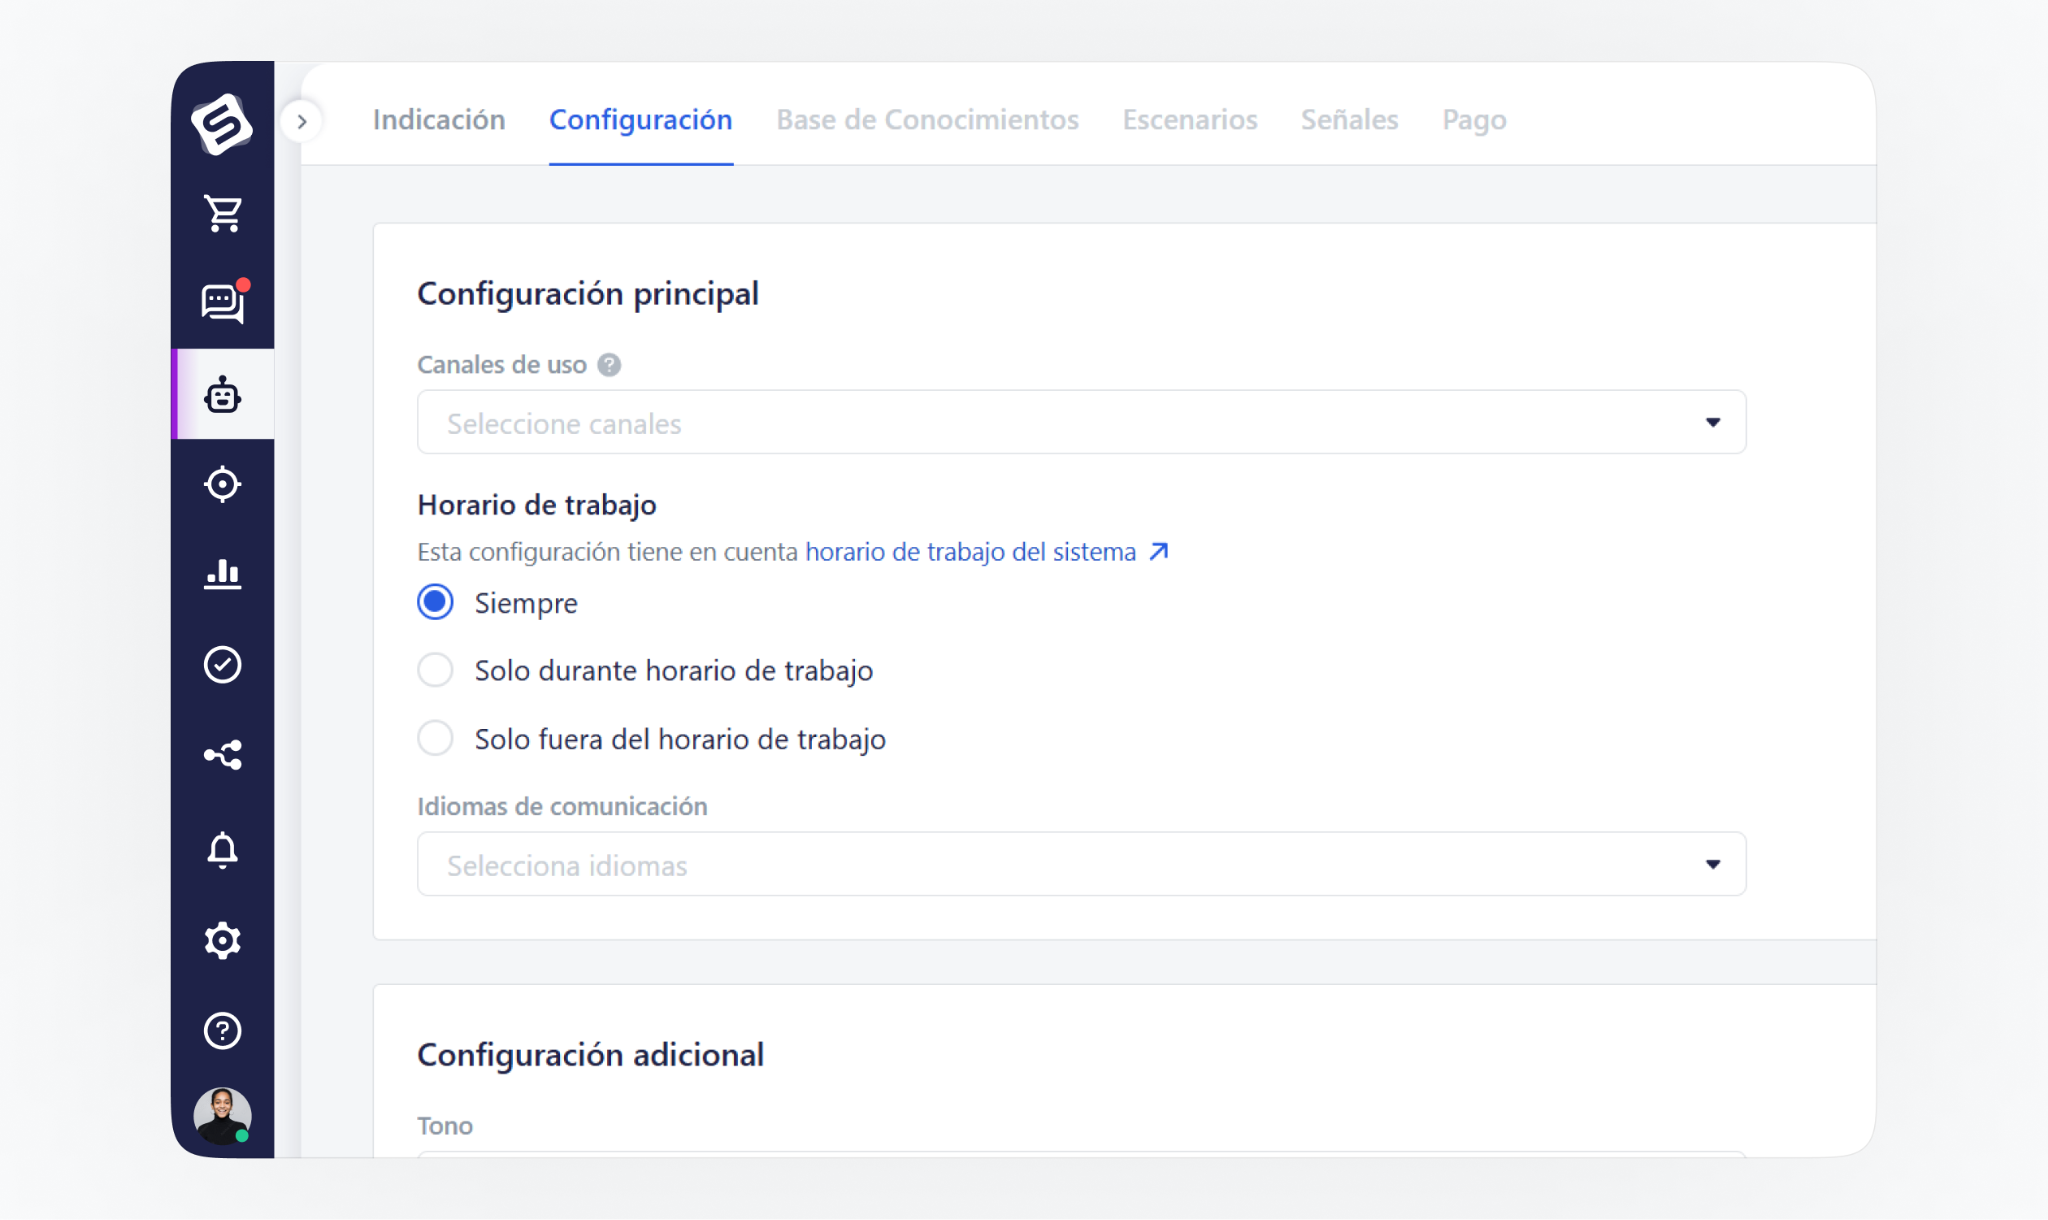The width and height of the screenshot is (2048, 1220).
Task: Open the gear settings icon in sidebar
Action: click(x=222, y=941)
